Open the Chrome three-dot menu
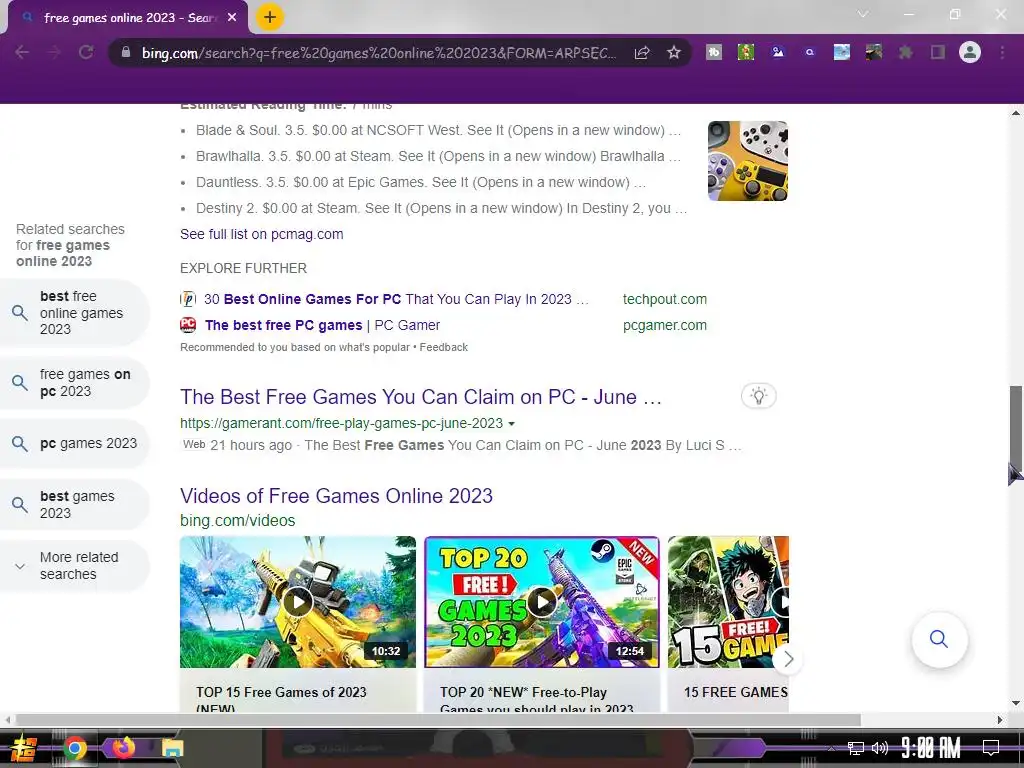Screen dimensions: 1024x768 [x=1002, y=52]
